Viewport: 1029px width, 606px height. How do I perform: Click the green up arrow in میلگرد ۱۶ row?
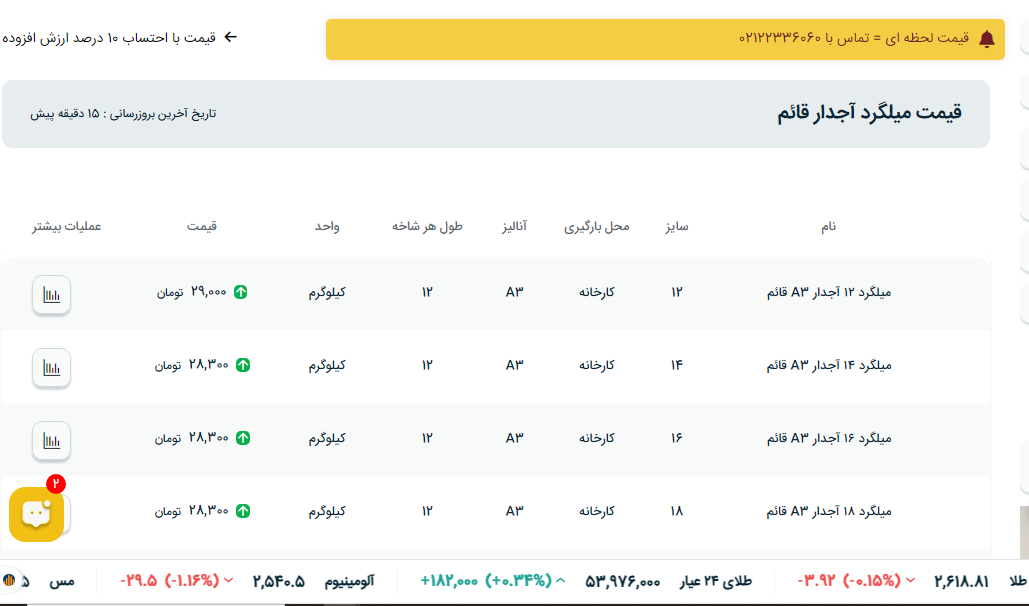243,438
